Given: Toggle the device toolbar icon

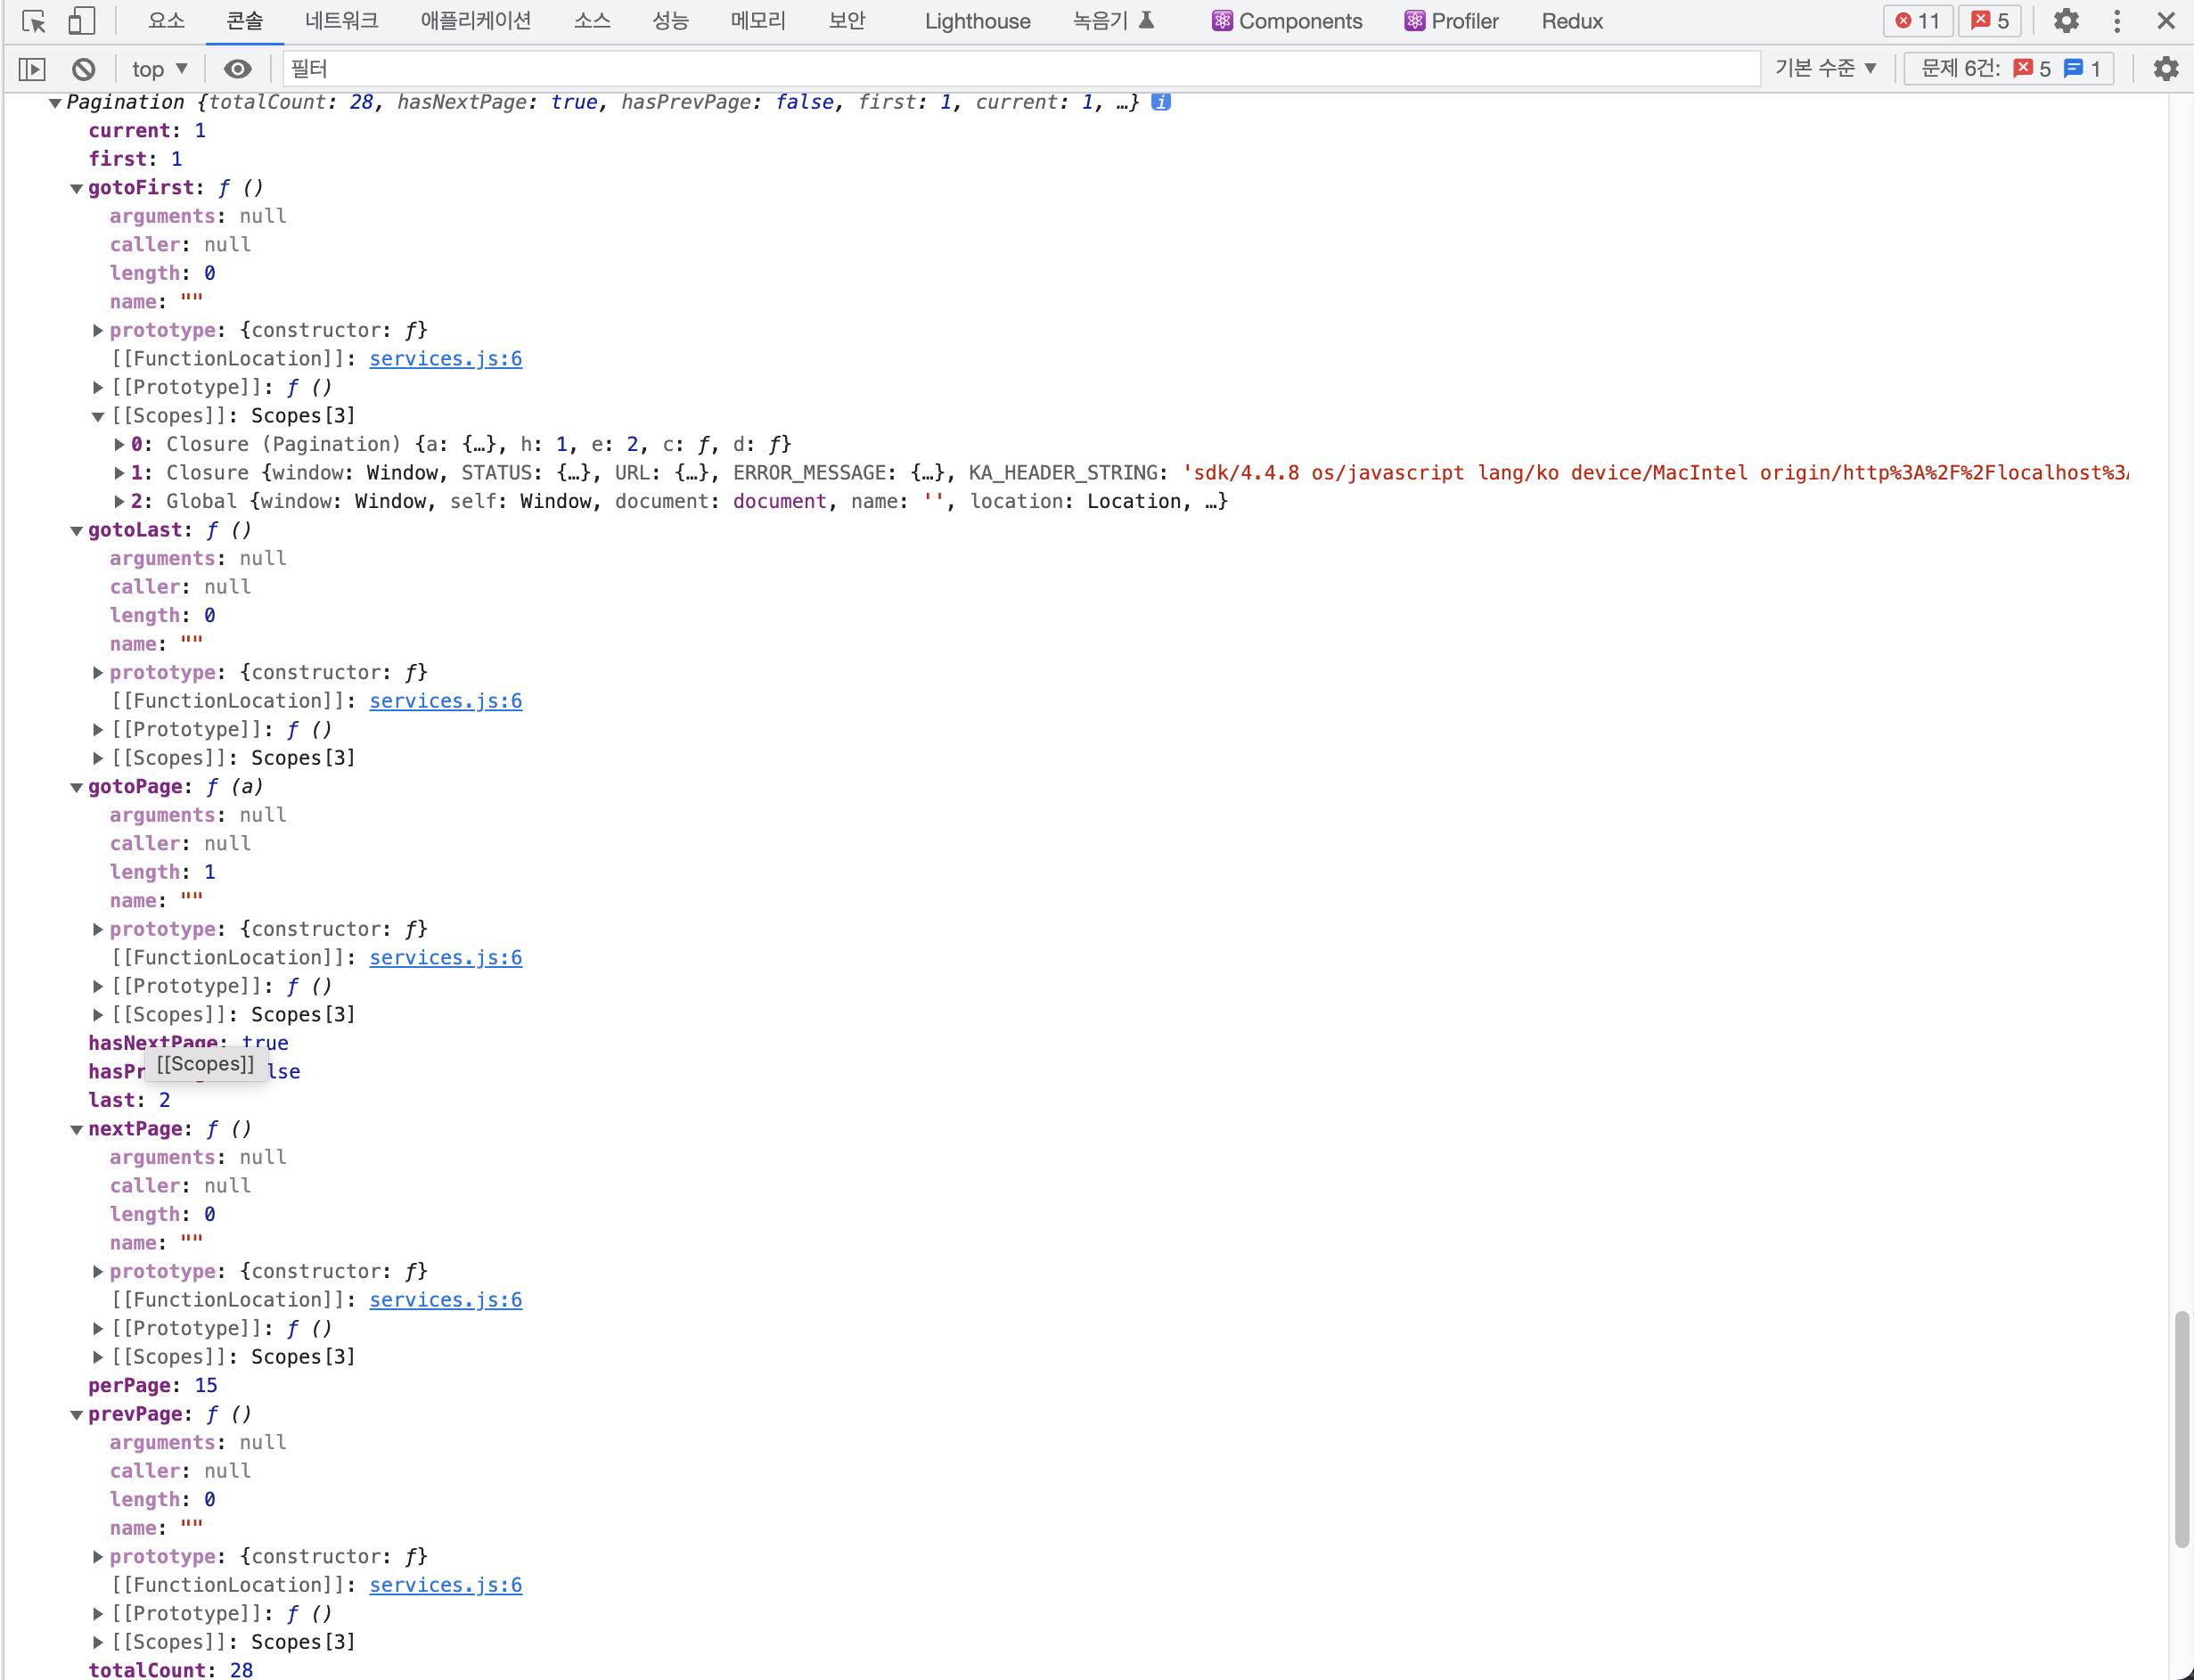Looking at the screenshot, I should [81, 21].
